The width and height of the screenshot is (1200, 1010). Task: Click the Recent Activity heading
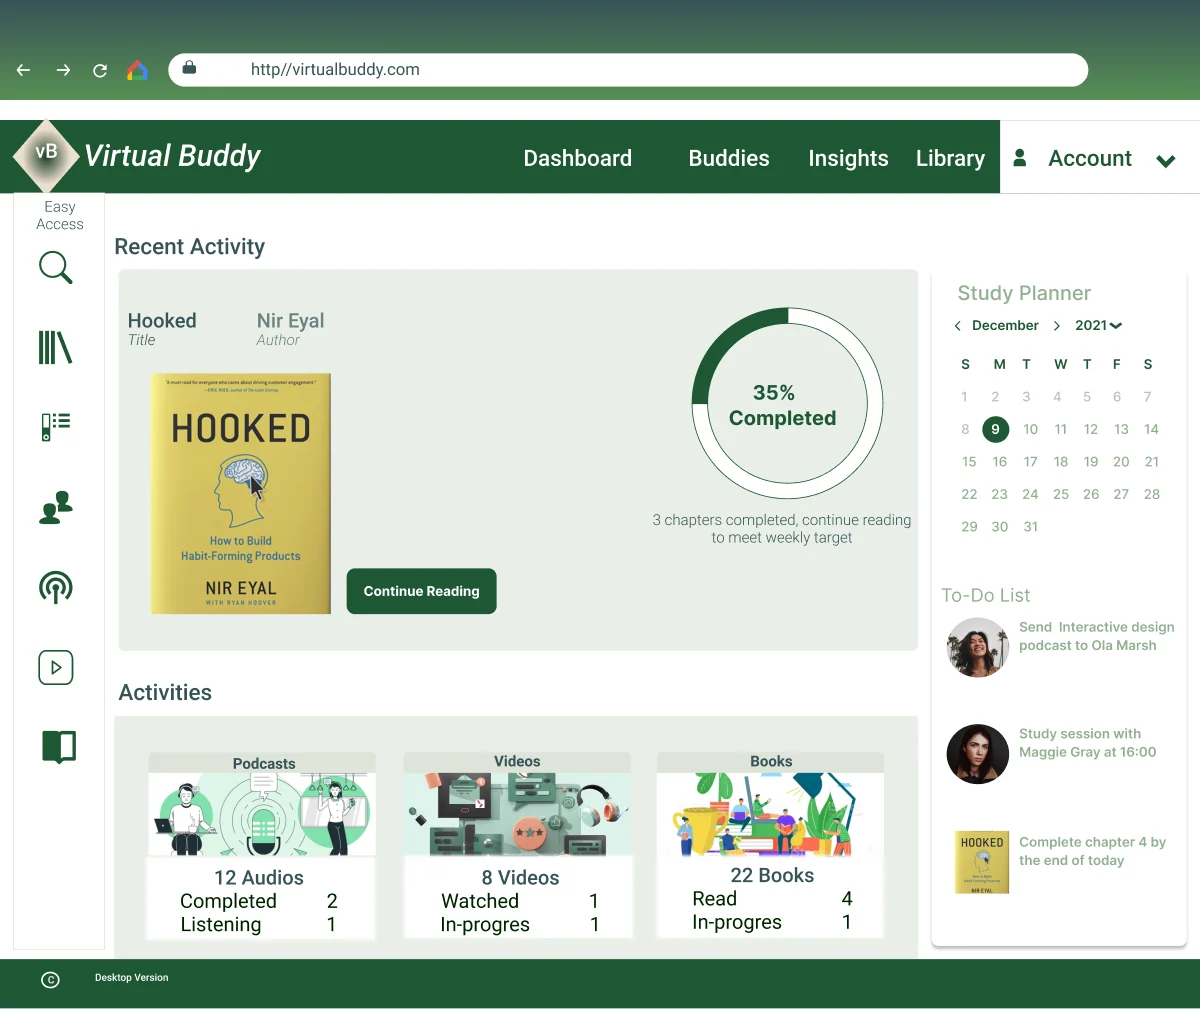(190, 247)
